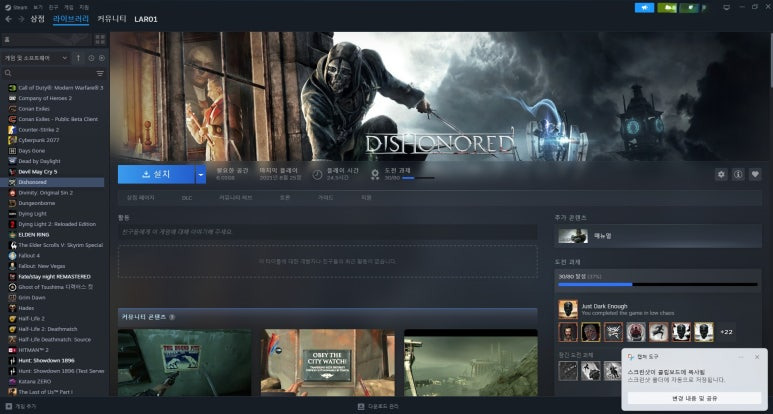Click the library search magnifier icon

point(8,73)
